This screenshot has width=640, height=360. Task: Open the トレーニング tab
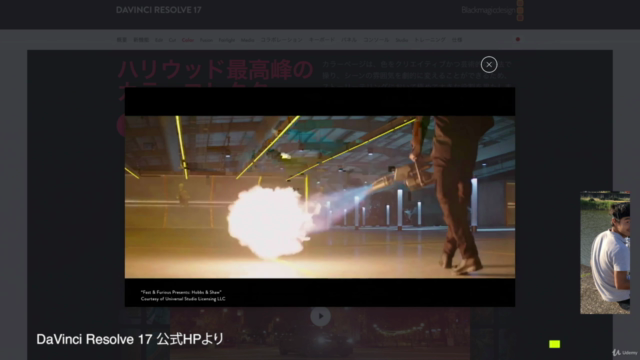coord(430,40)
